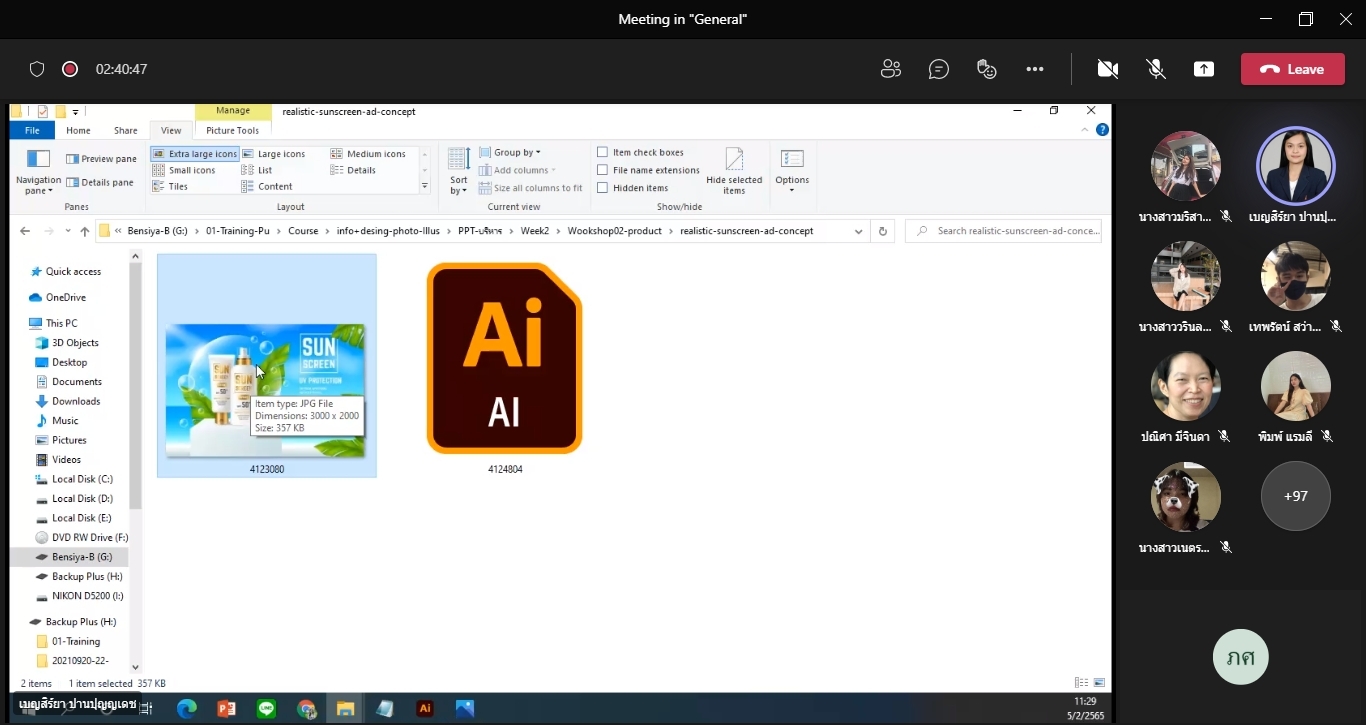Click Hide selected items button
Viewport: 1366px width, 725px height.
pyautogui.click(x=734, y=171)
